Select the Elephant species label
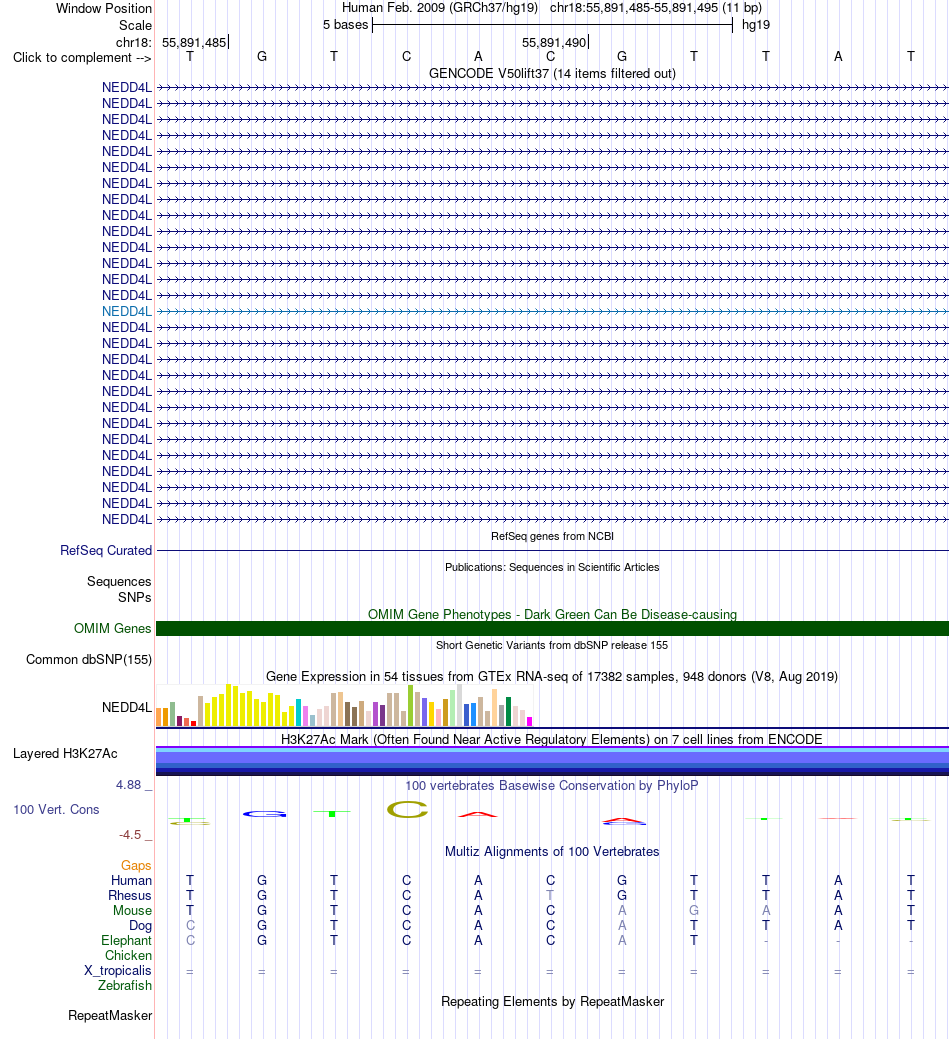 (x=127, y=941)
